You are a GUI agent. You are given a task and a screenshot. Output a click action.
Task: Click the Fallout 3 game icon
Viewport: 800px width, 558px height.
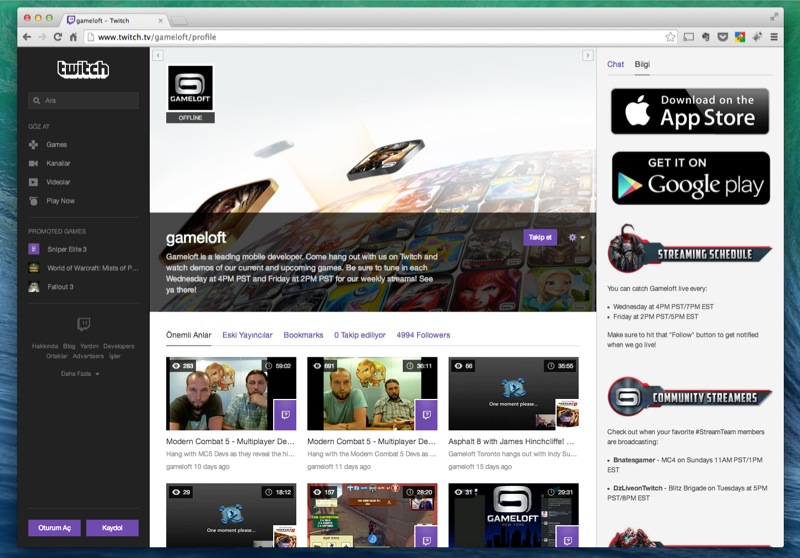pyautogui.click(x=34, y=287)
